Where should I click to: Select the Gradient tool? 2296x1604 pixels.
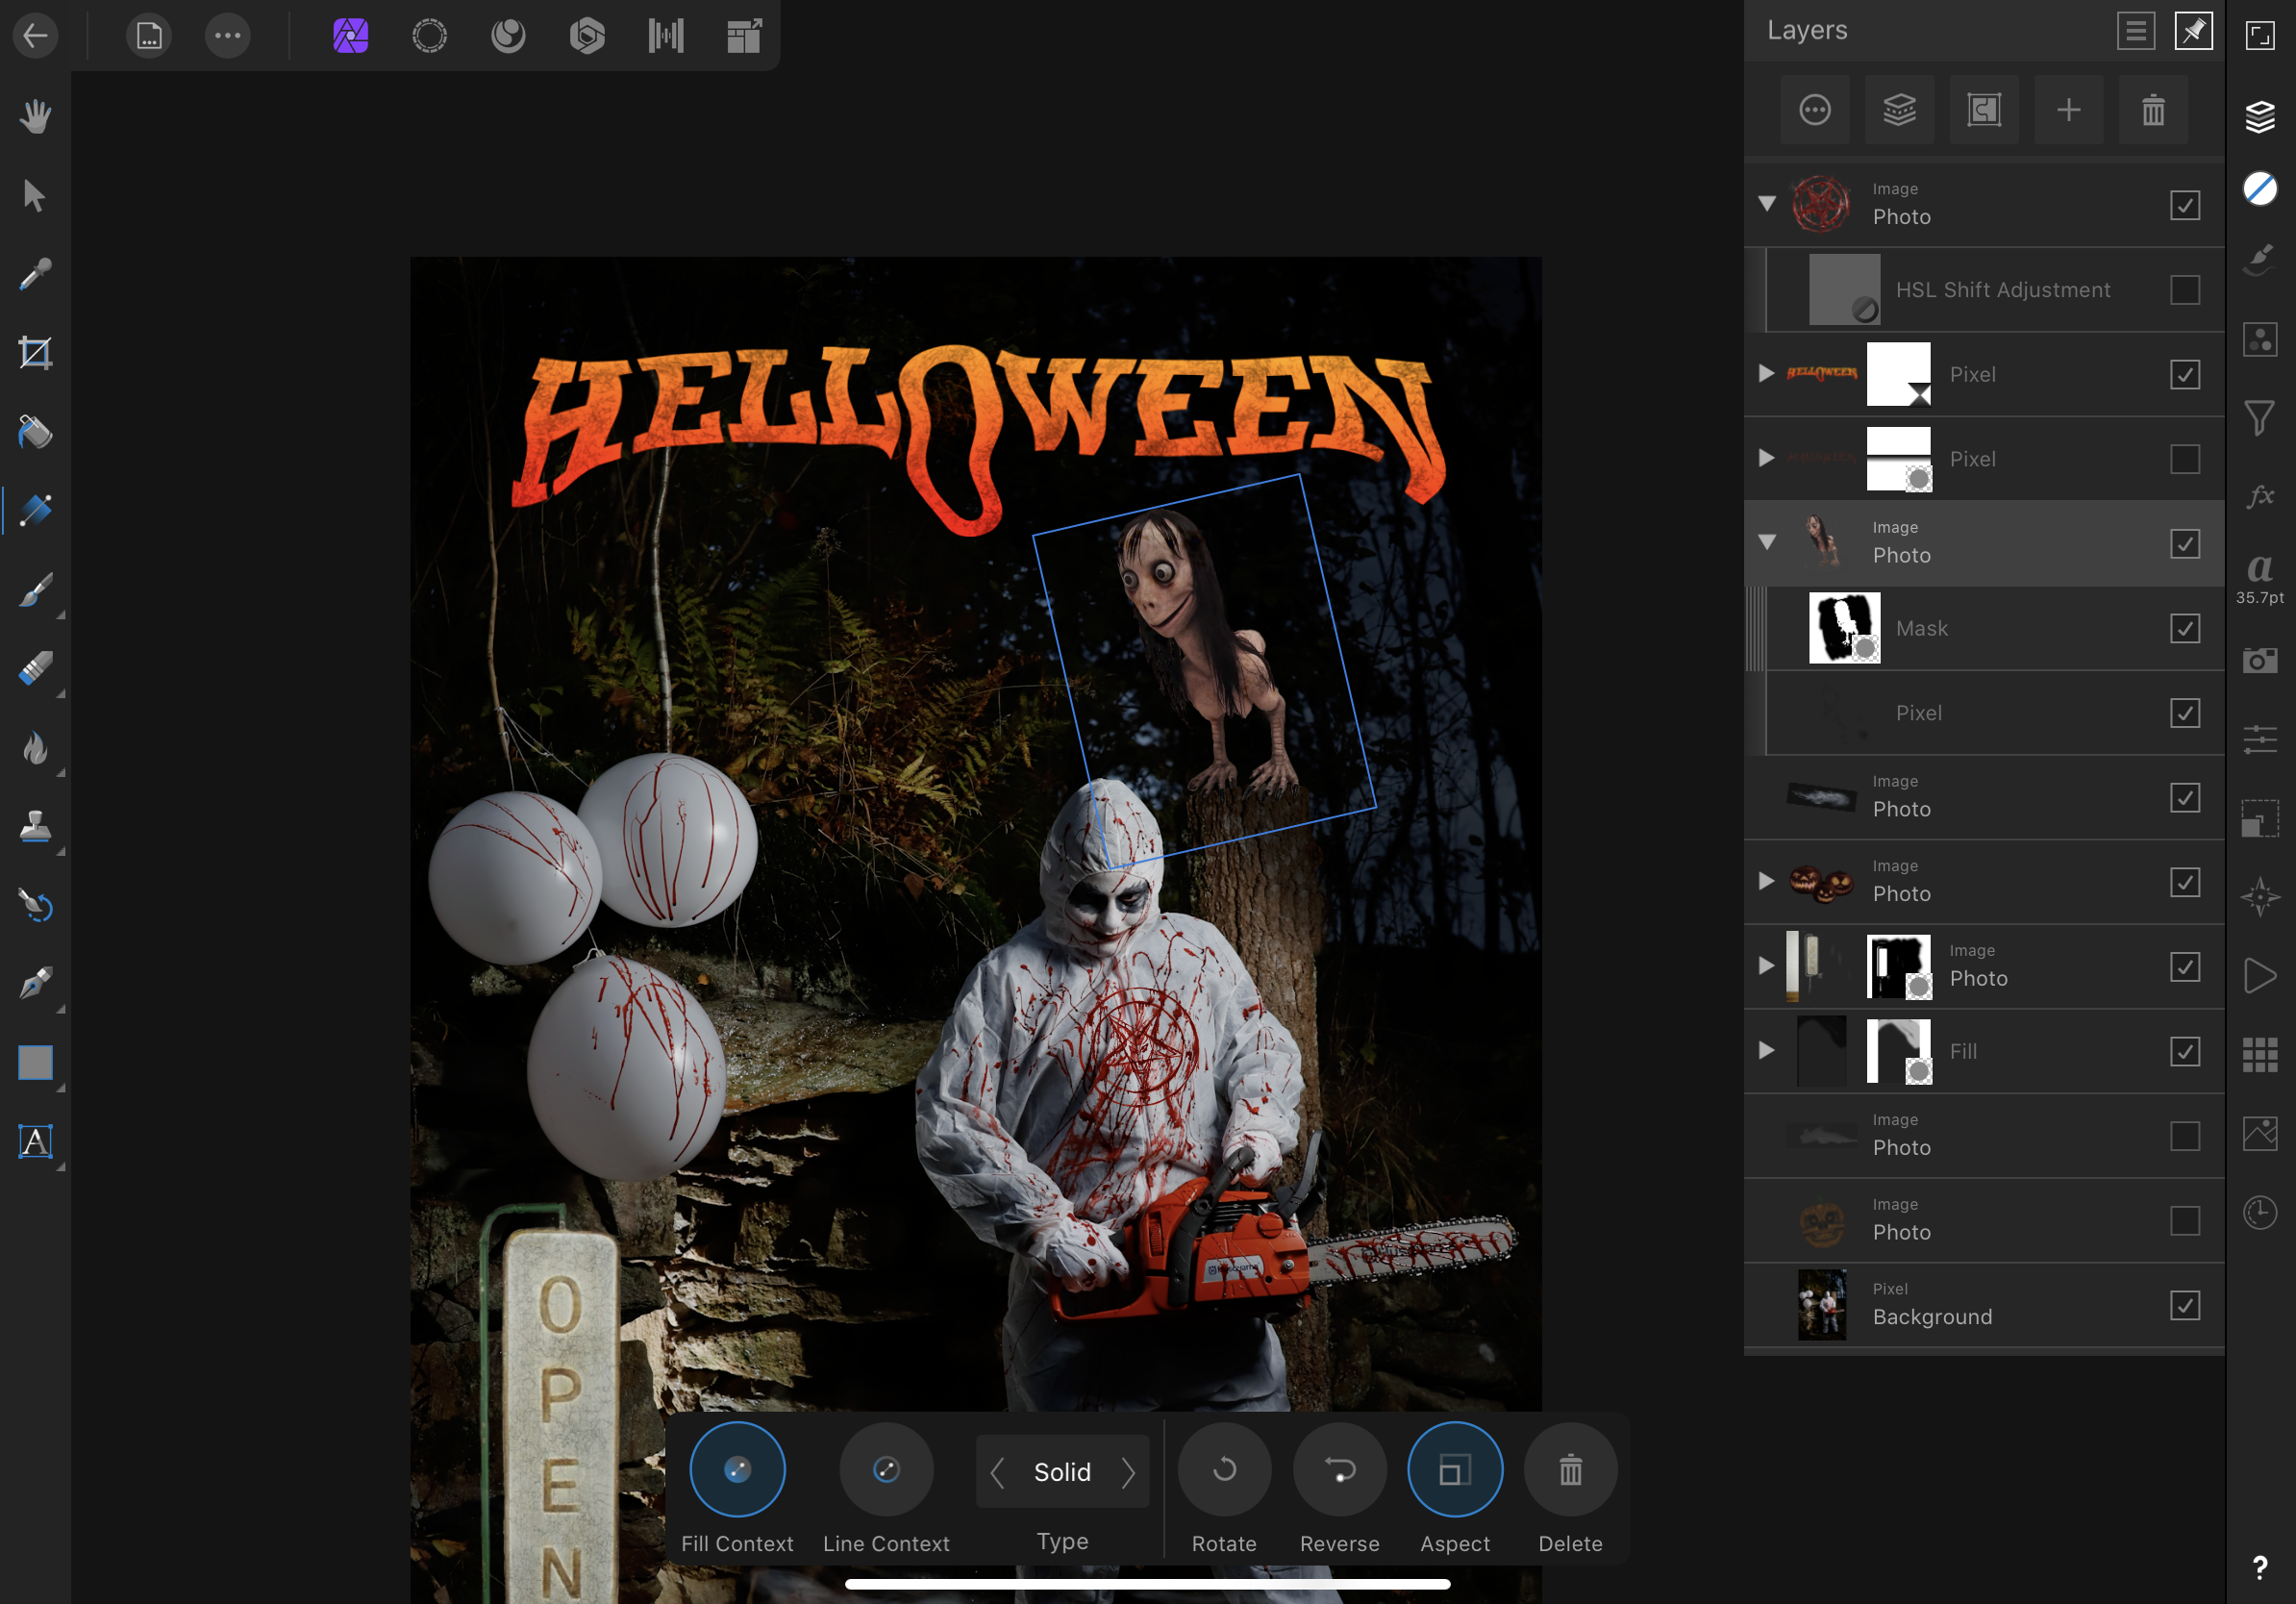(x=35, y=511)
